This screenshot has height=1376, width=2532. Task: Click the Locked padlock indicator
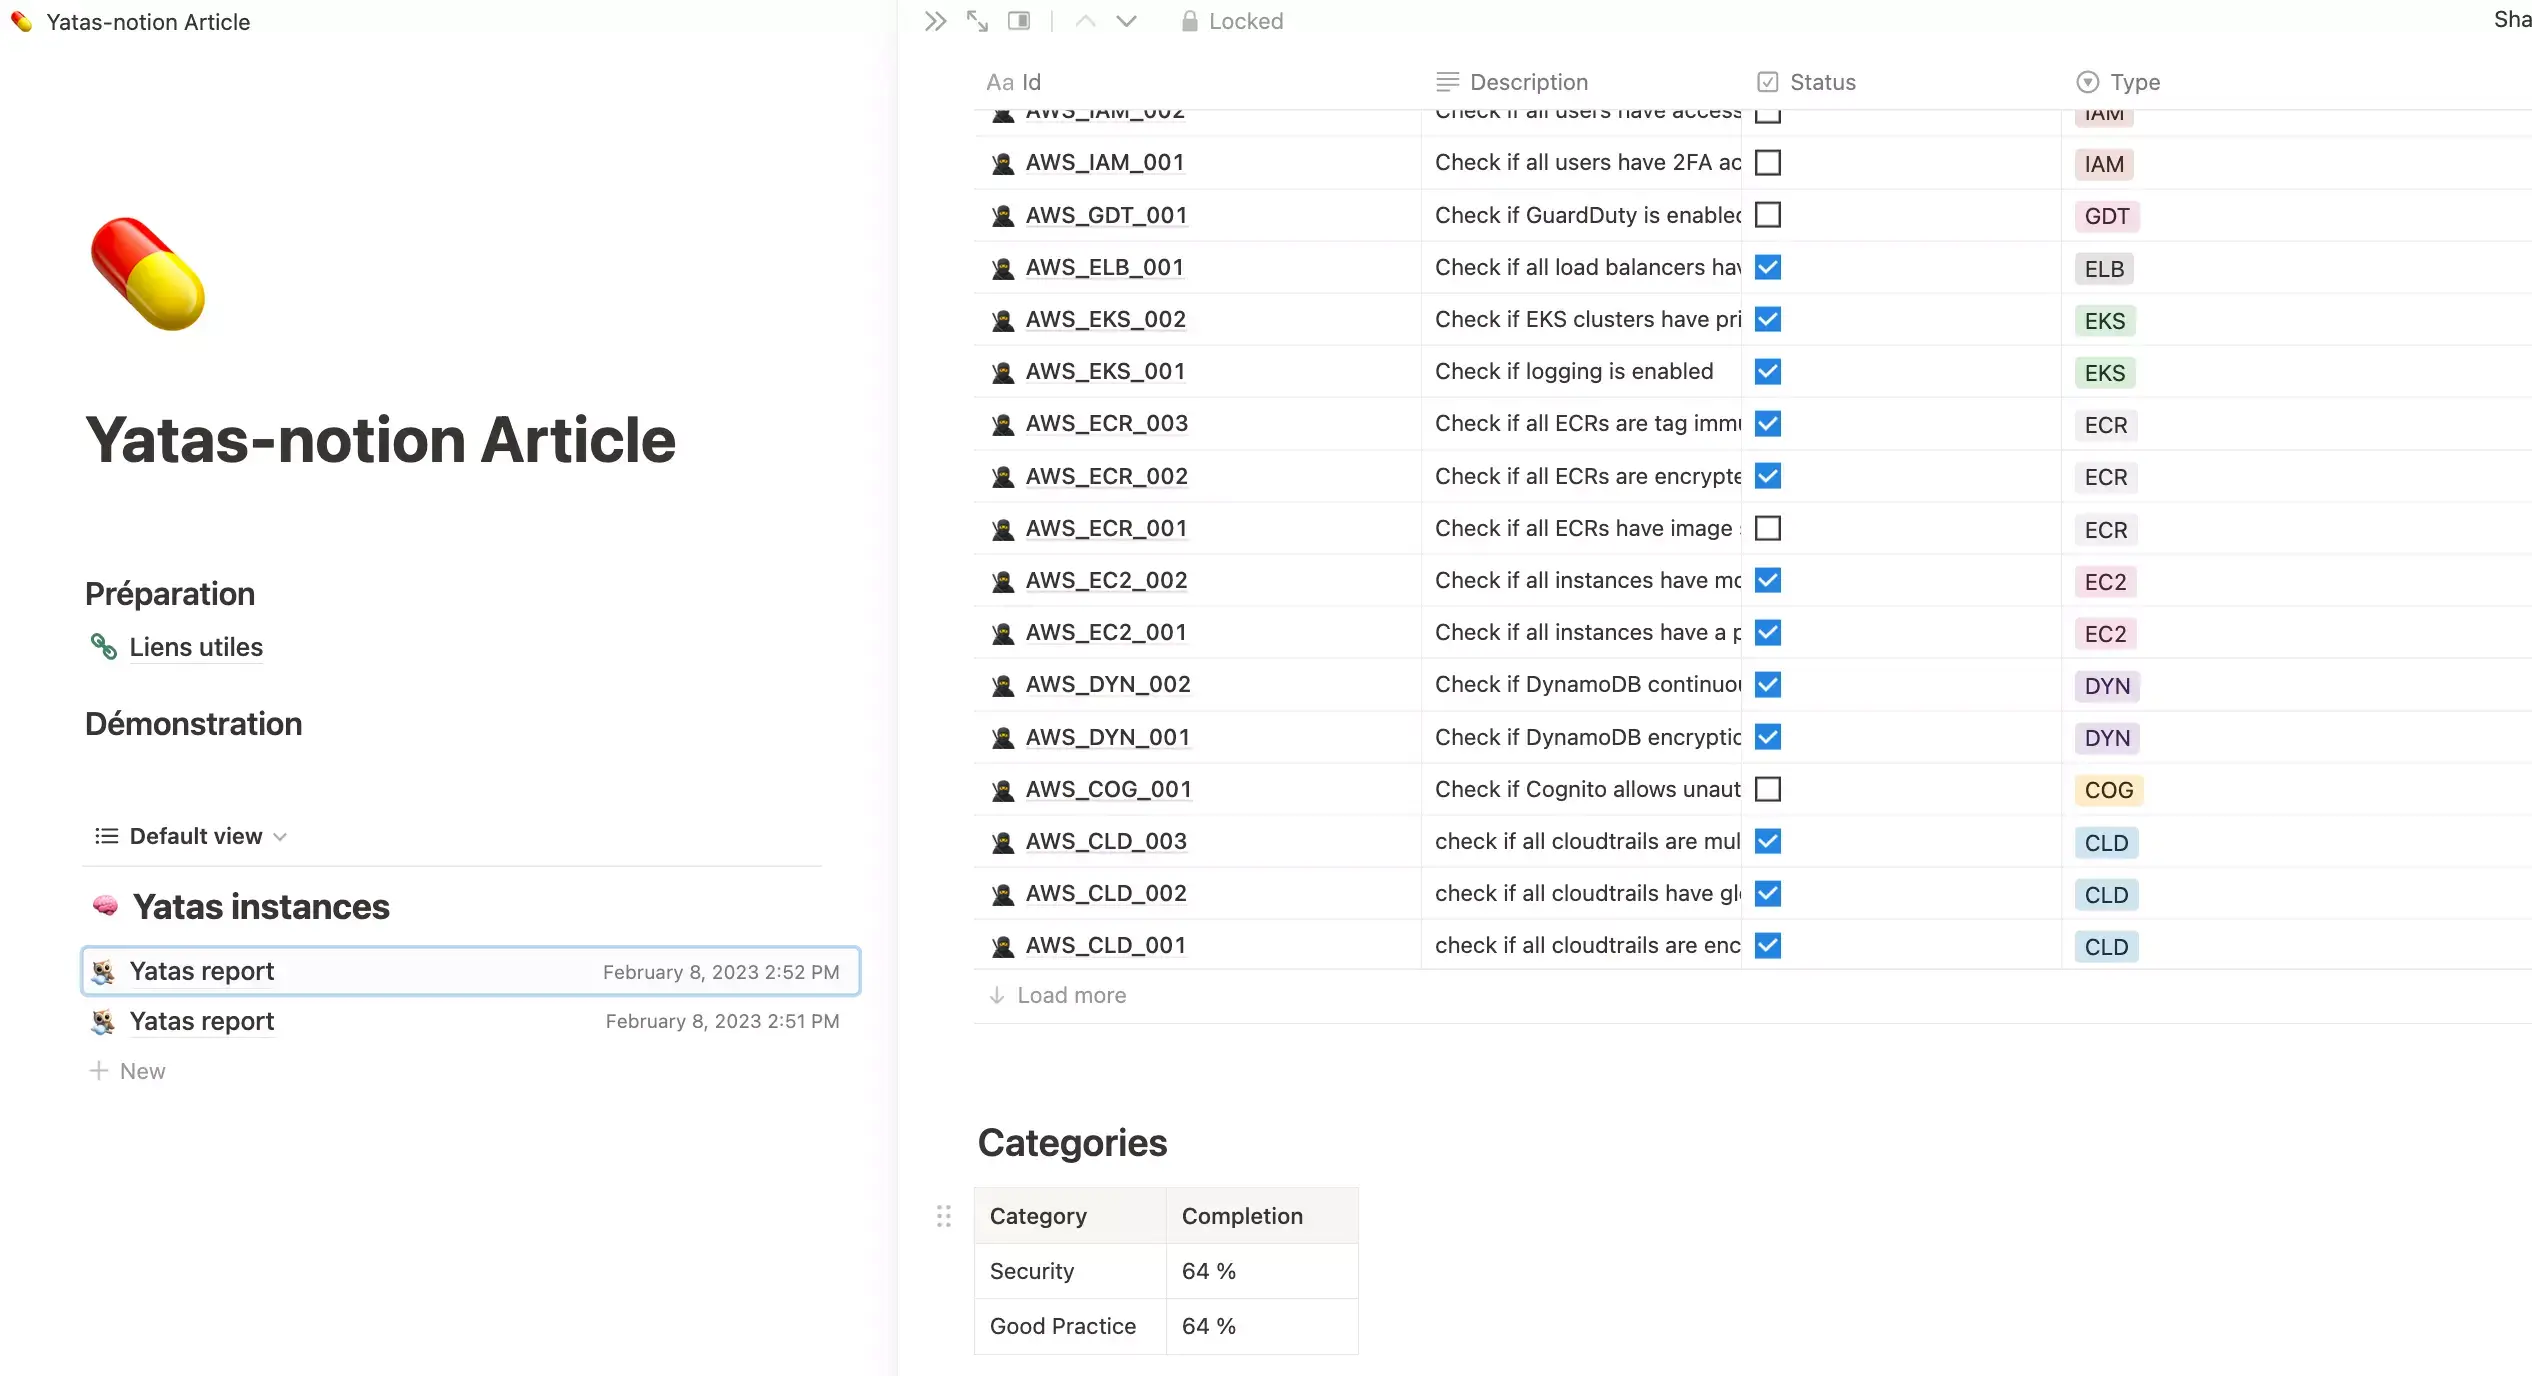tap(1232, 21)
